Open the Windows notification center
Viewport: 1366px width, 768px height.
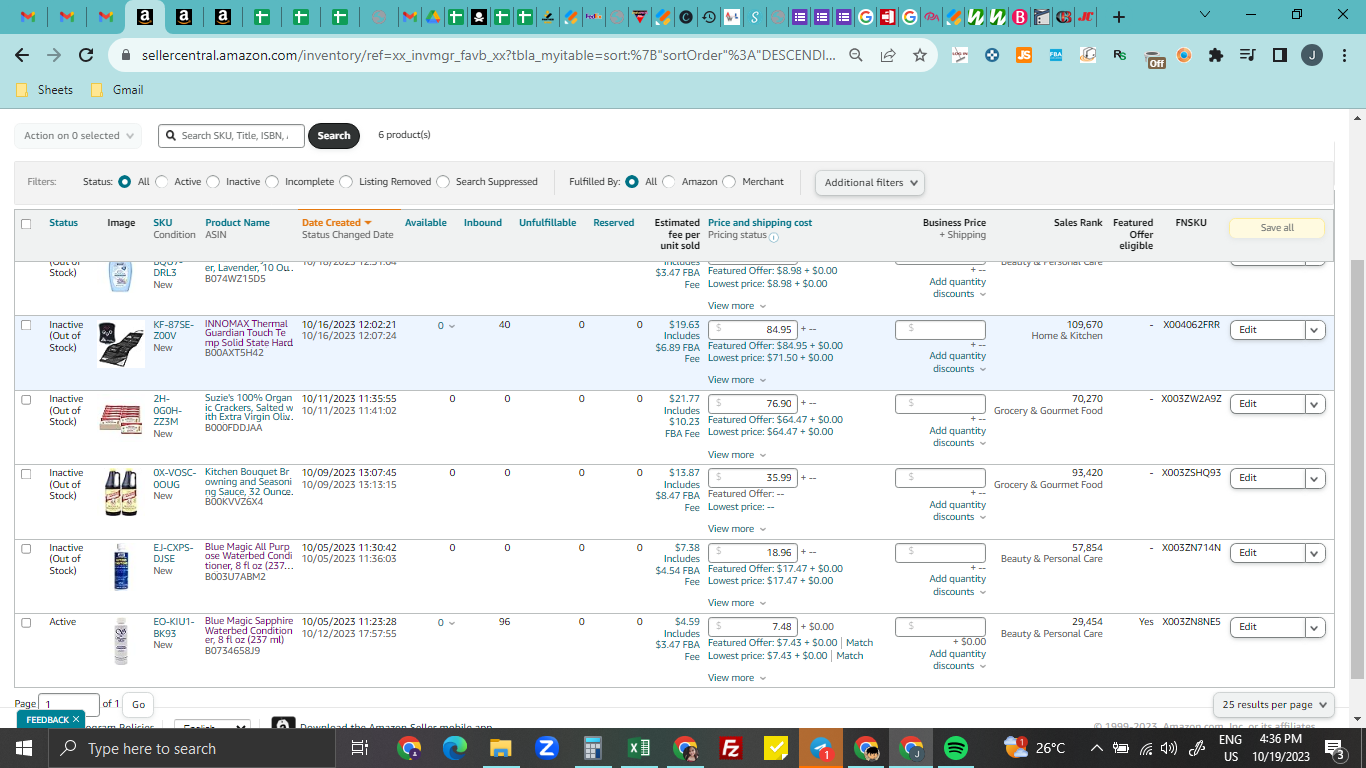pos(1333,748)
